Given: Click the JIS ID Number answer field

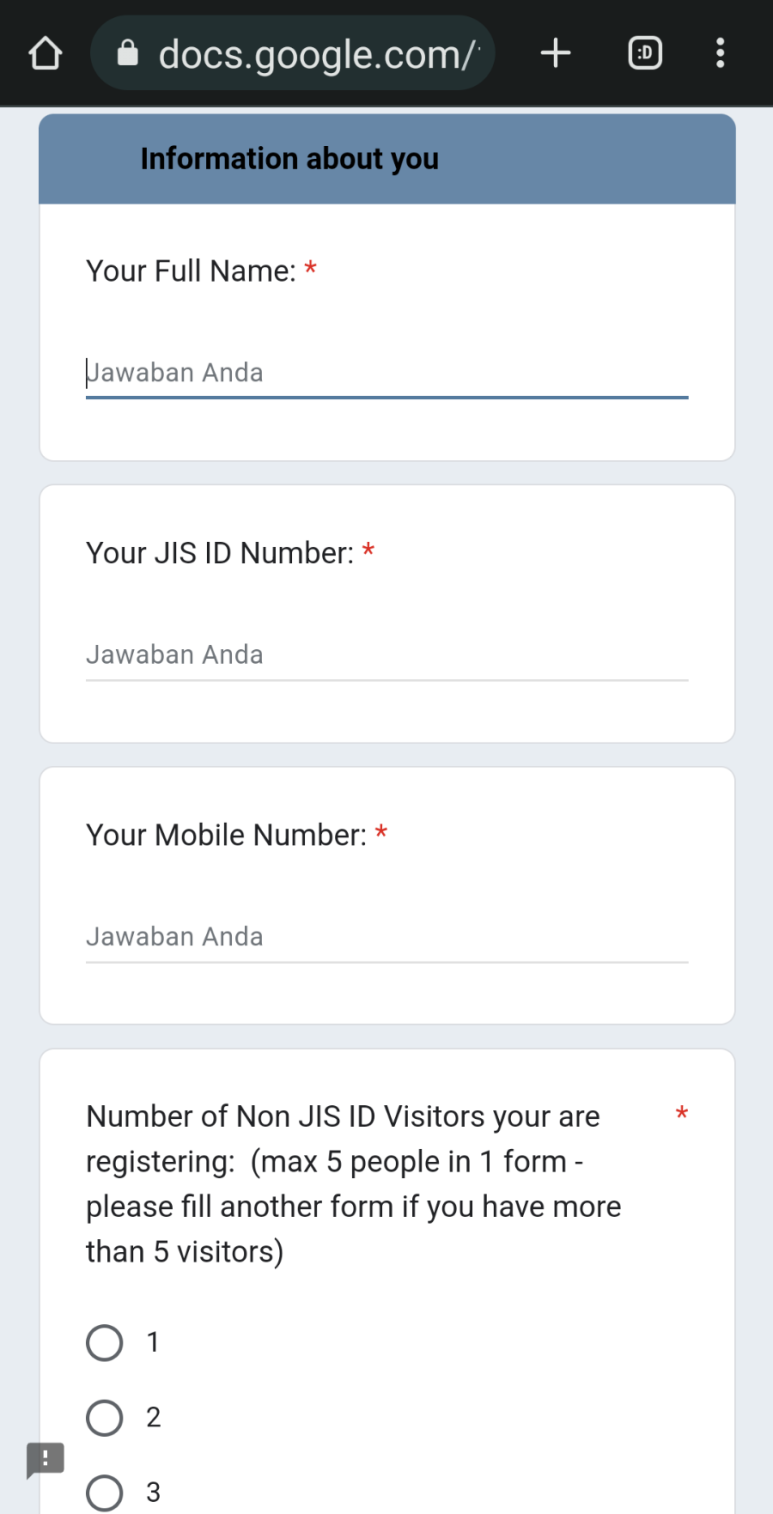Looking at the screenshot, I should coord(387,655).
